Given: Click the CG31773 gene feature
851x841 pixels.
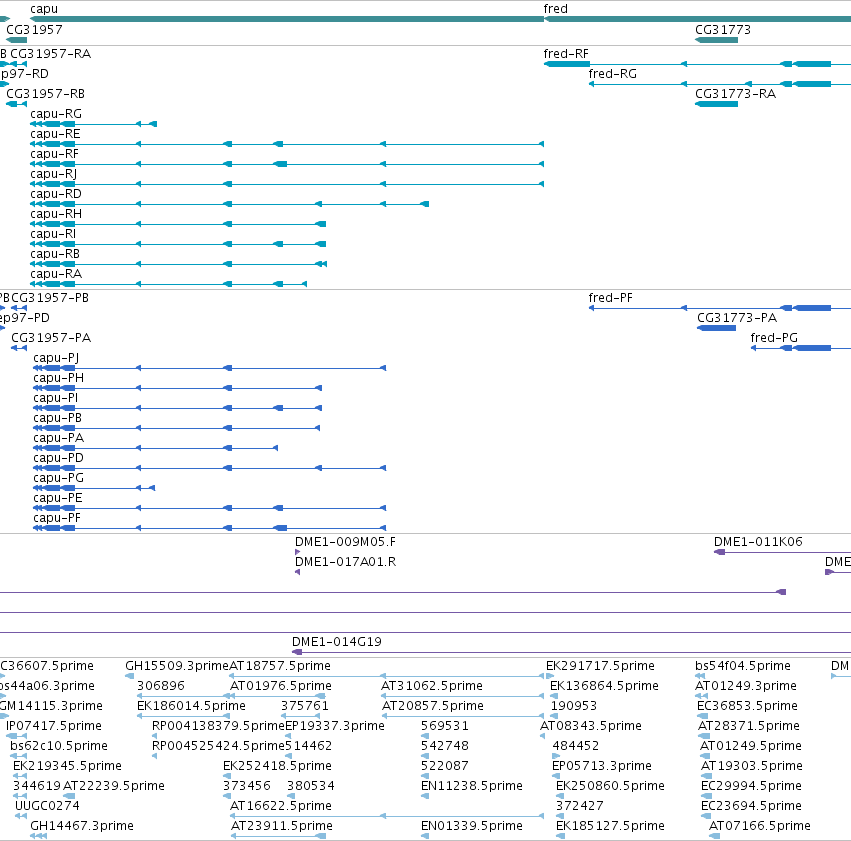Looking at the screenshot, I should coord(716,40).
